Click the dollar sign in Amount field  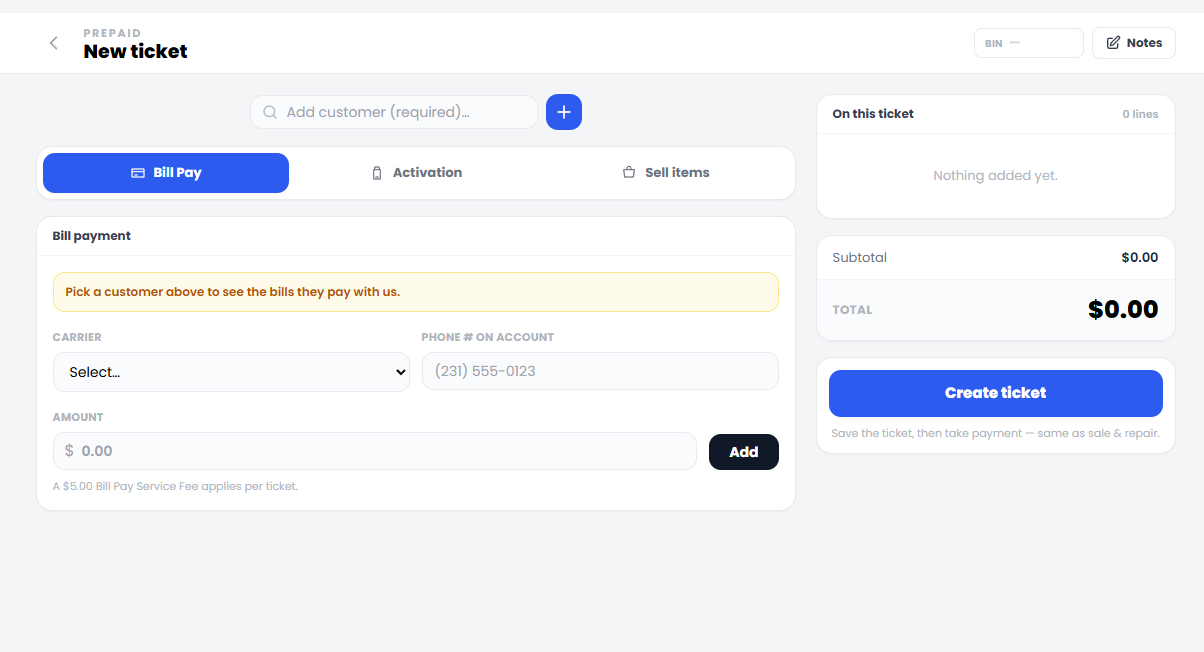pos(69,451)
